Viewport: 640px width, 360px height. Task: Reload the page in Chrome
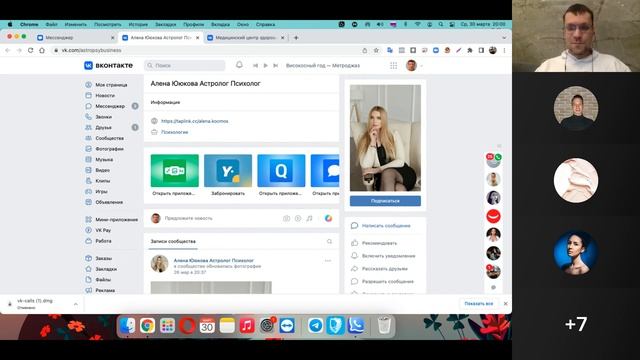(x=31, y=50)
